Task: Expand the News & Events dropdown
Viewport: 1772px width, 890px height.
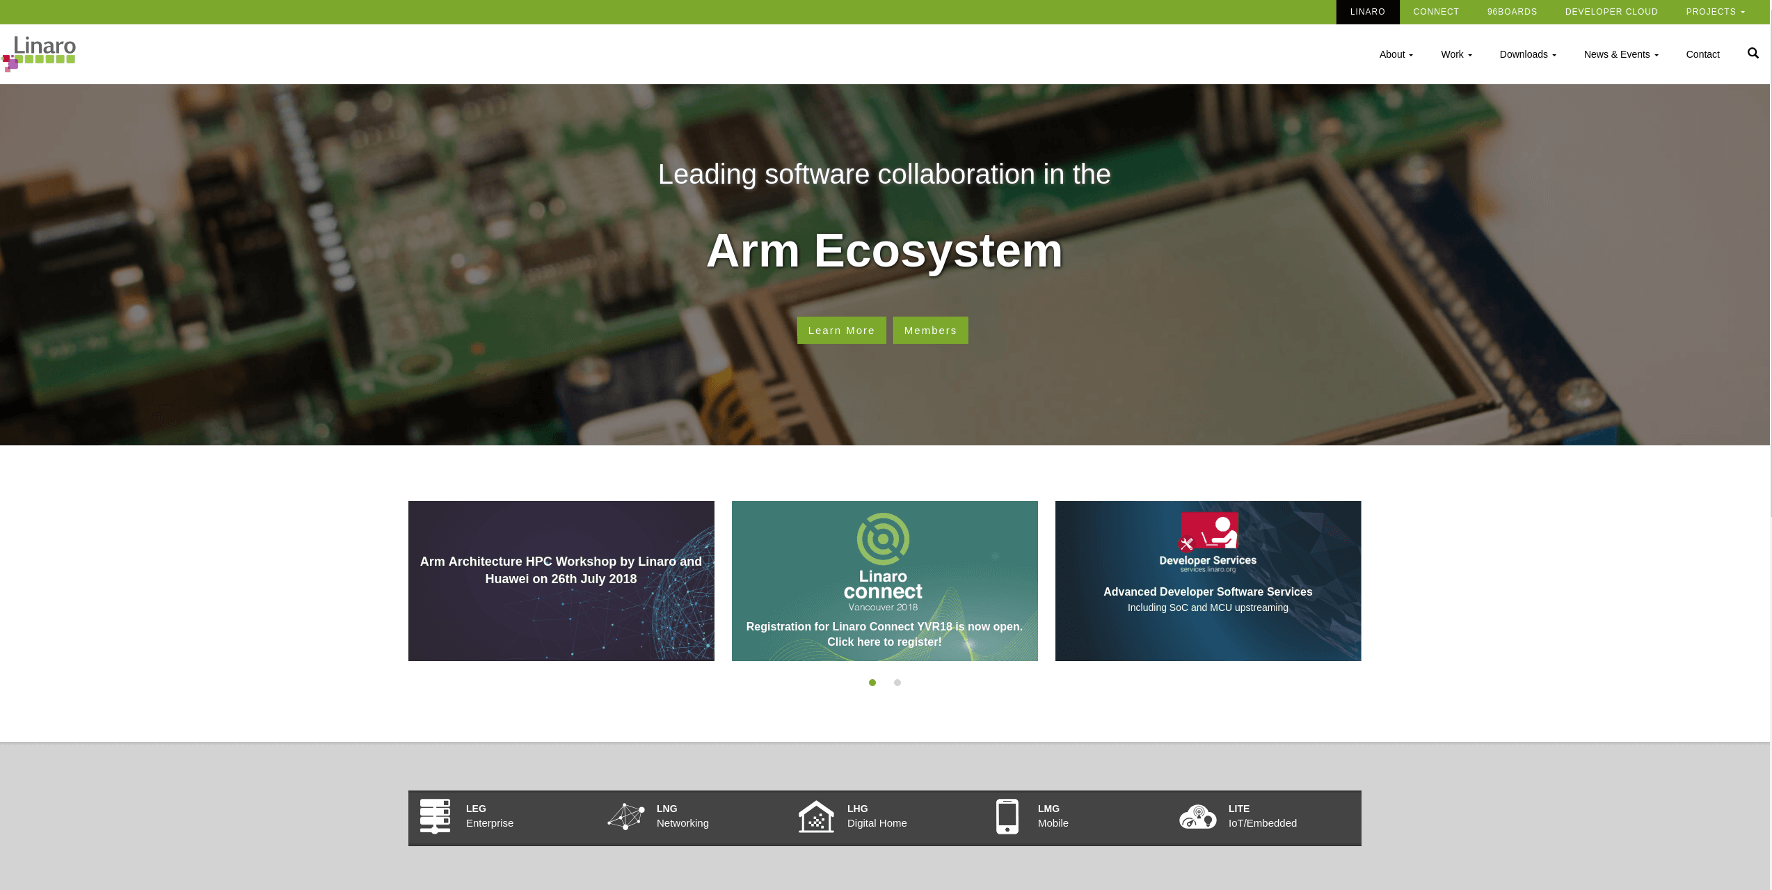Action: pos(1621,54)
